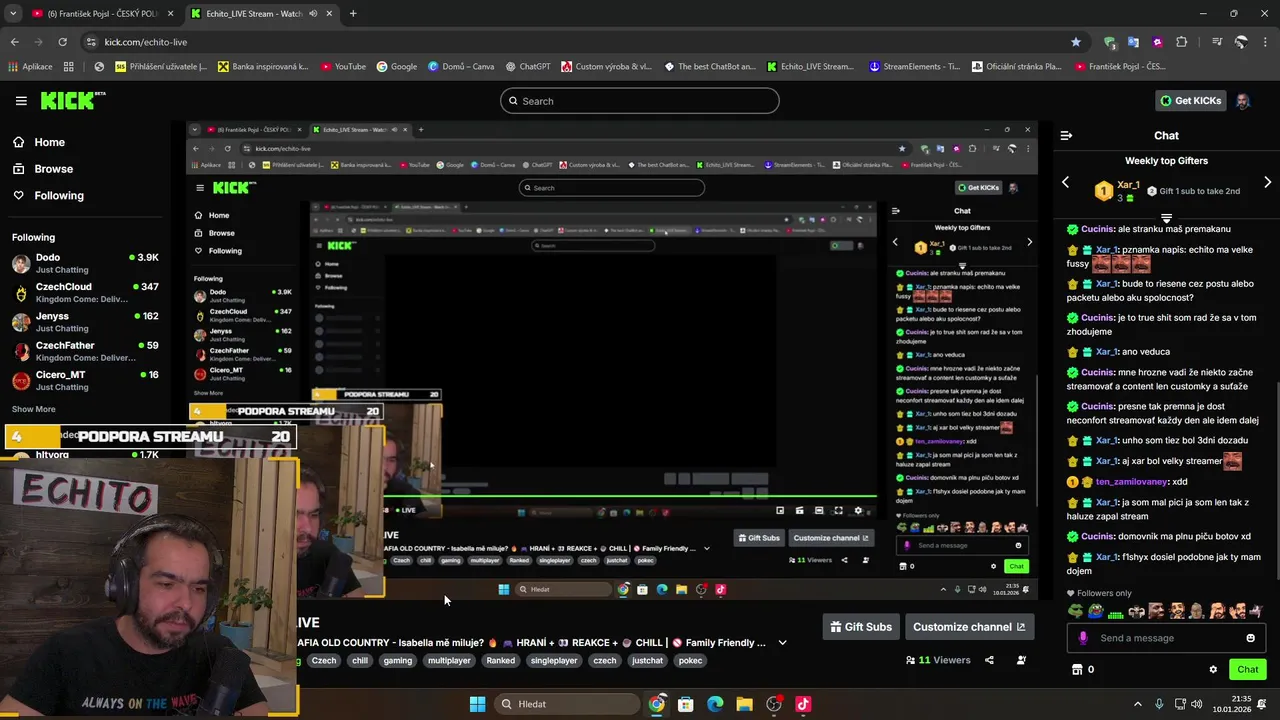Insert the sunglasses Pepe frog emote

point(1075,611)
